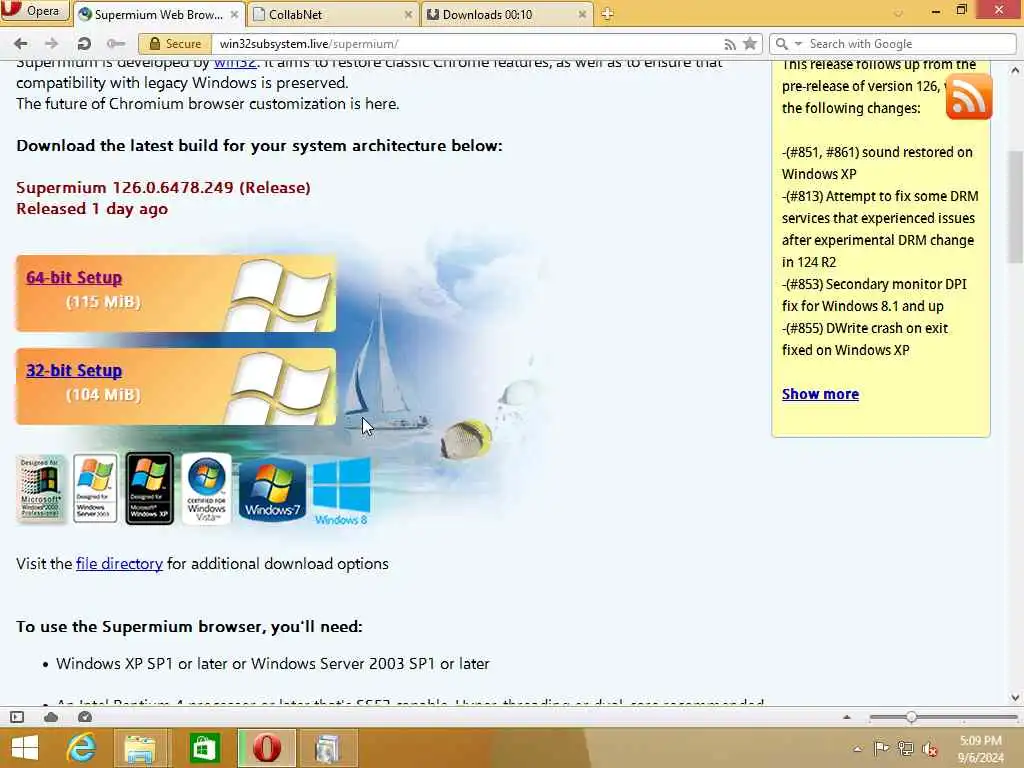Open Windows Store from the taskbar
The width and height of the screenshot is (1024, 768).
204,748
